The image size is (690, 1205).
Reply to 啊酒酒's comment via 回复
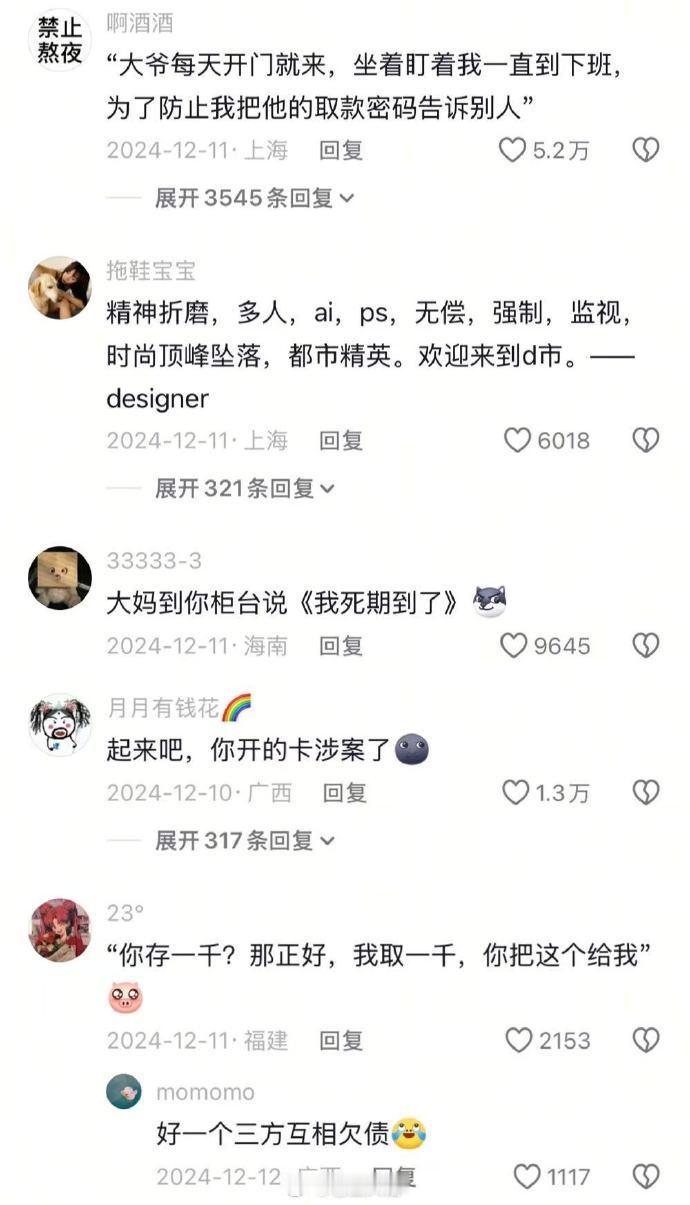[x=341, y=150]
